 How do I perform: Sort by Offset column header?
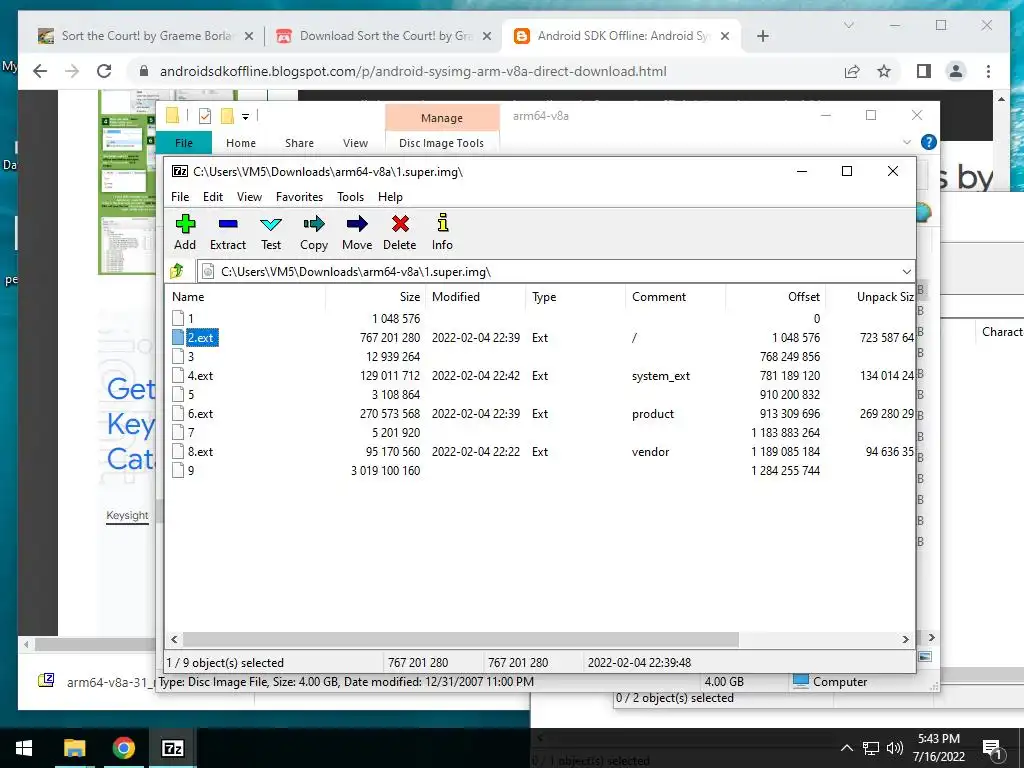click(x=776, y=296)
